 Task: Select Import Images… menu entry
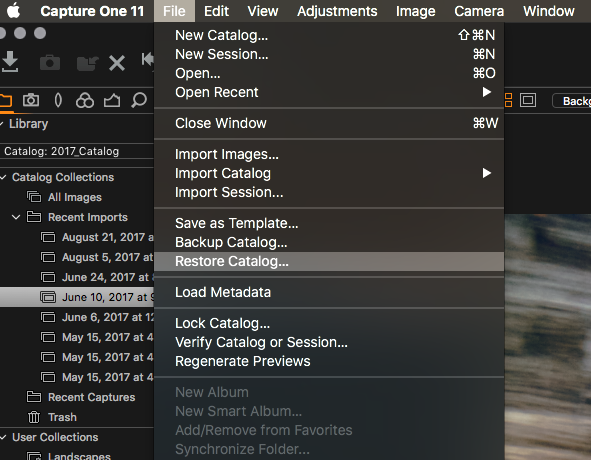(329, 154)
